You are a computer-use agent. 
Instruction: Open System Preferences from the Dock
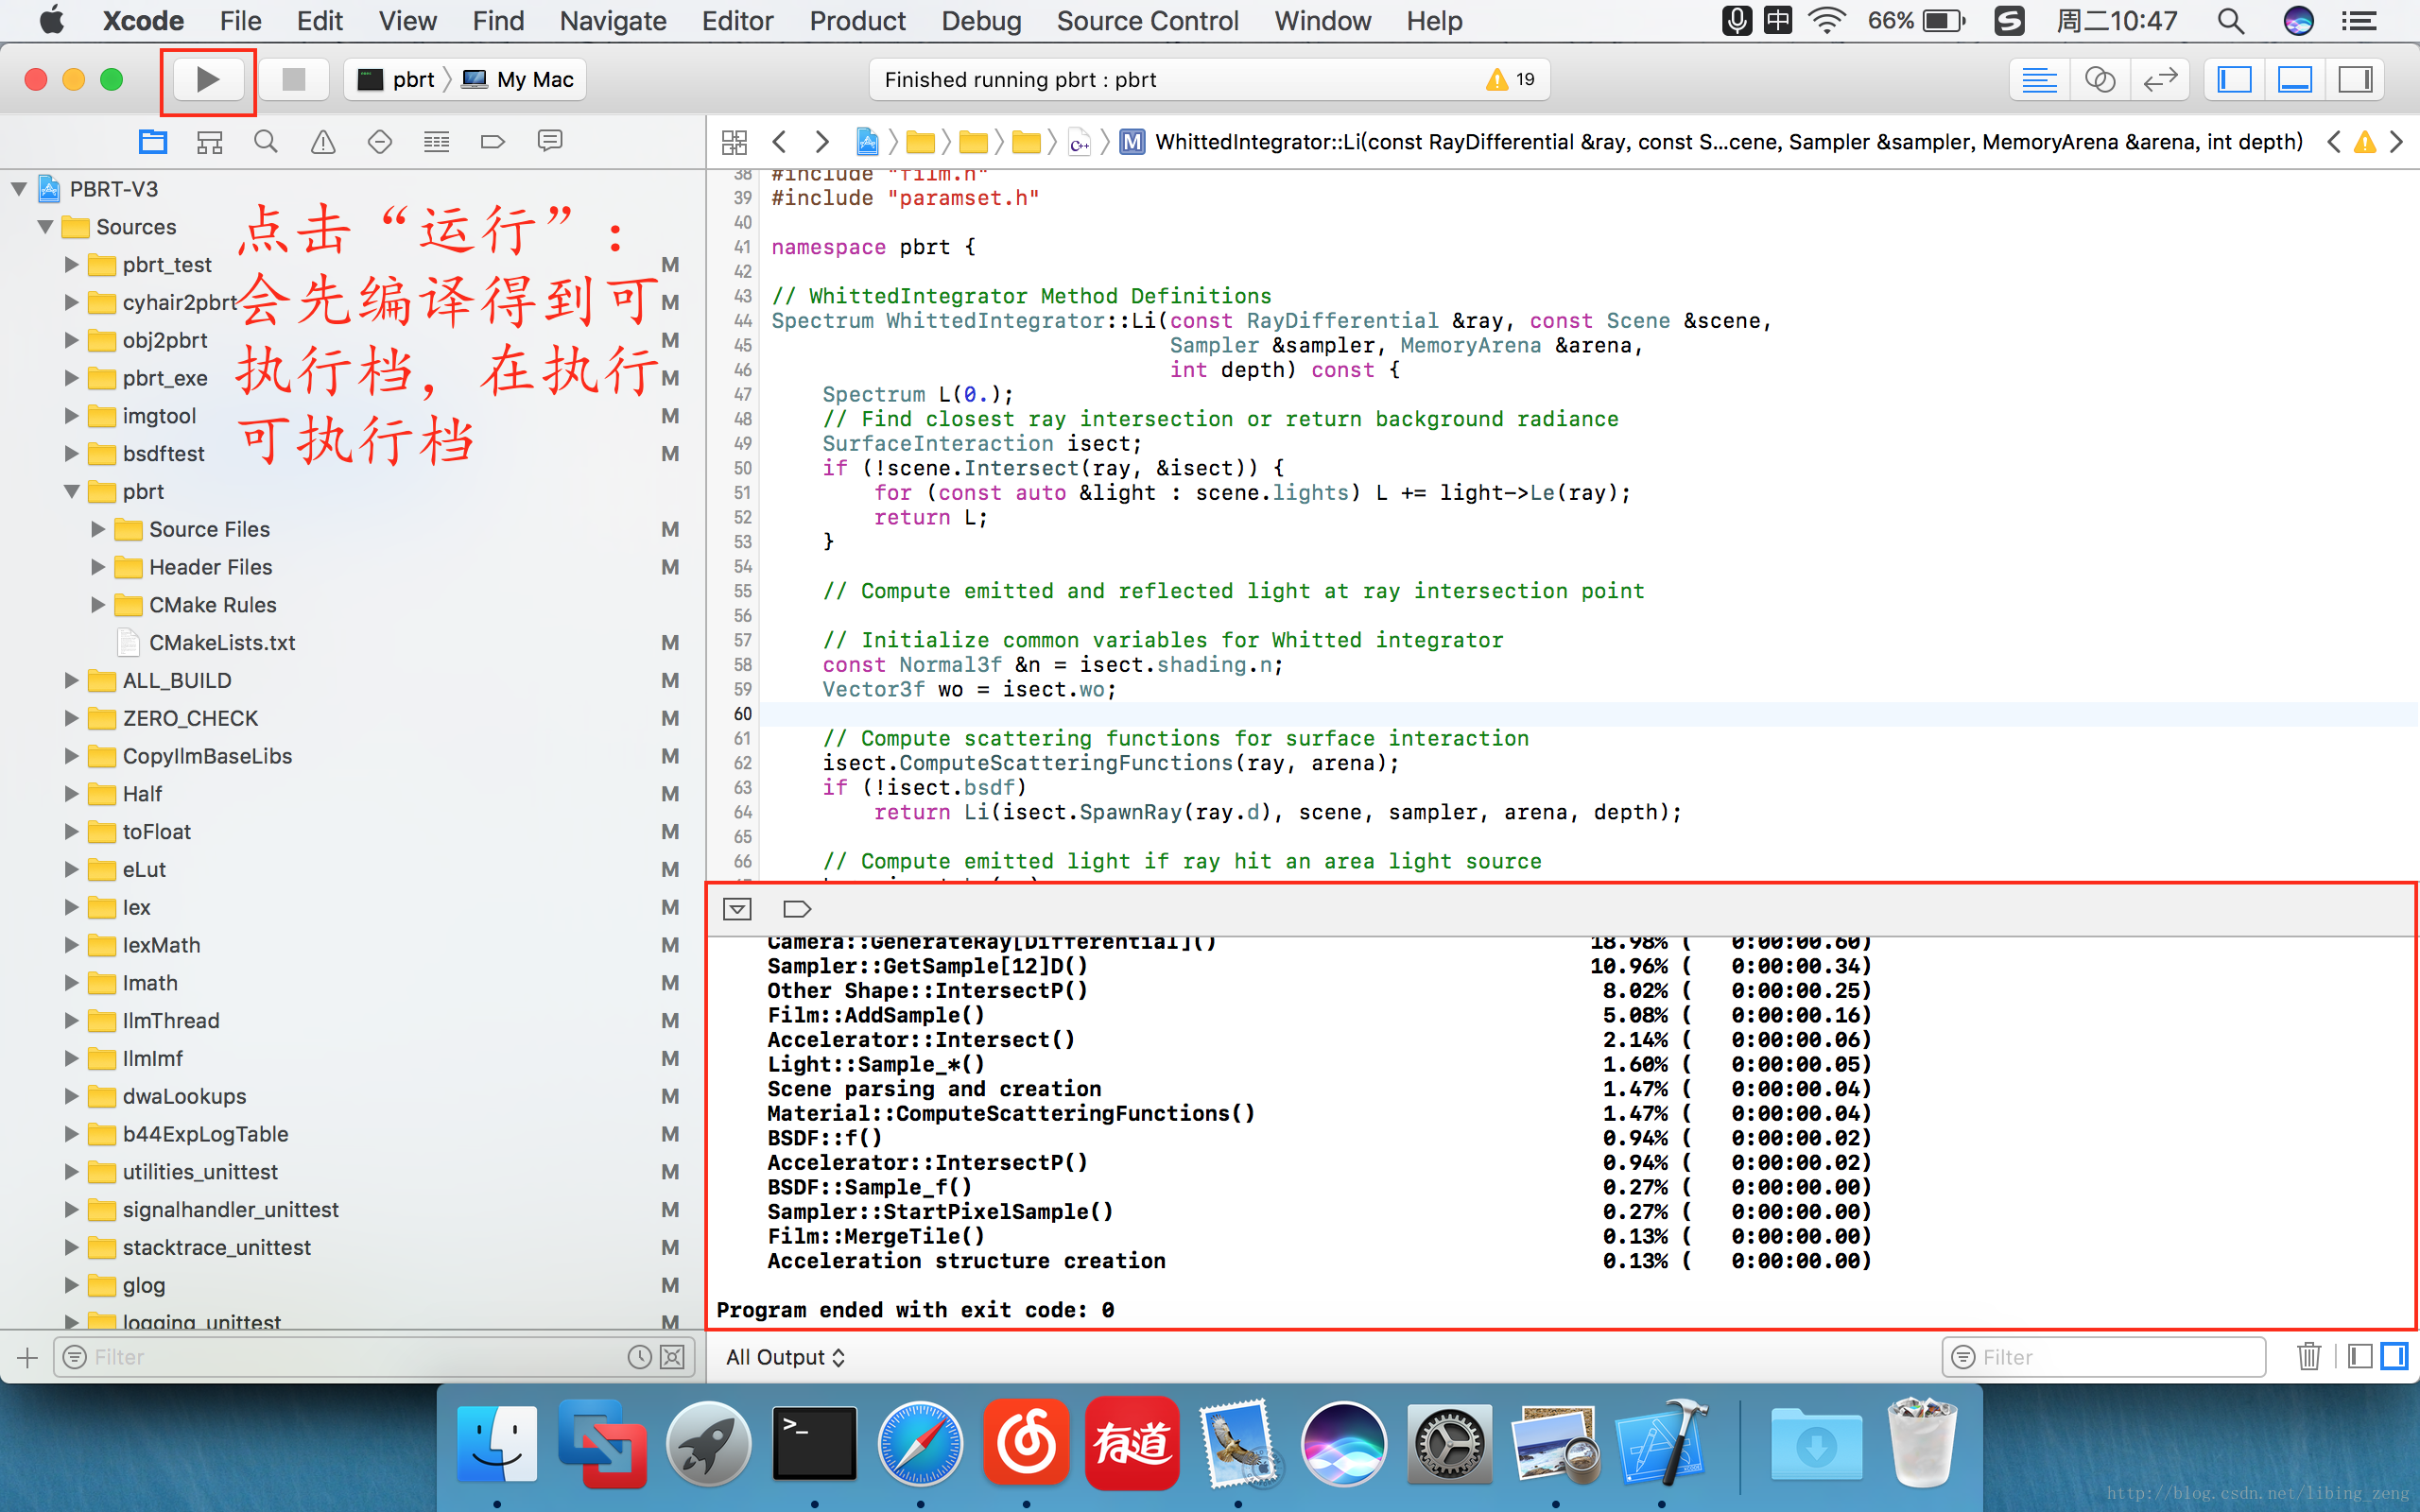1449,1443
